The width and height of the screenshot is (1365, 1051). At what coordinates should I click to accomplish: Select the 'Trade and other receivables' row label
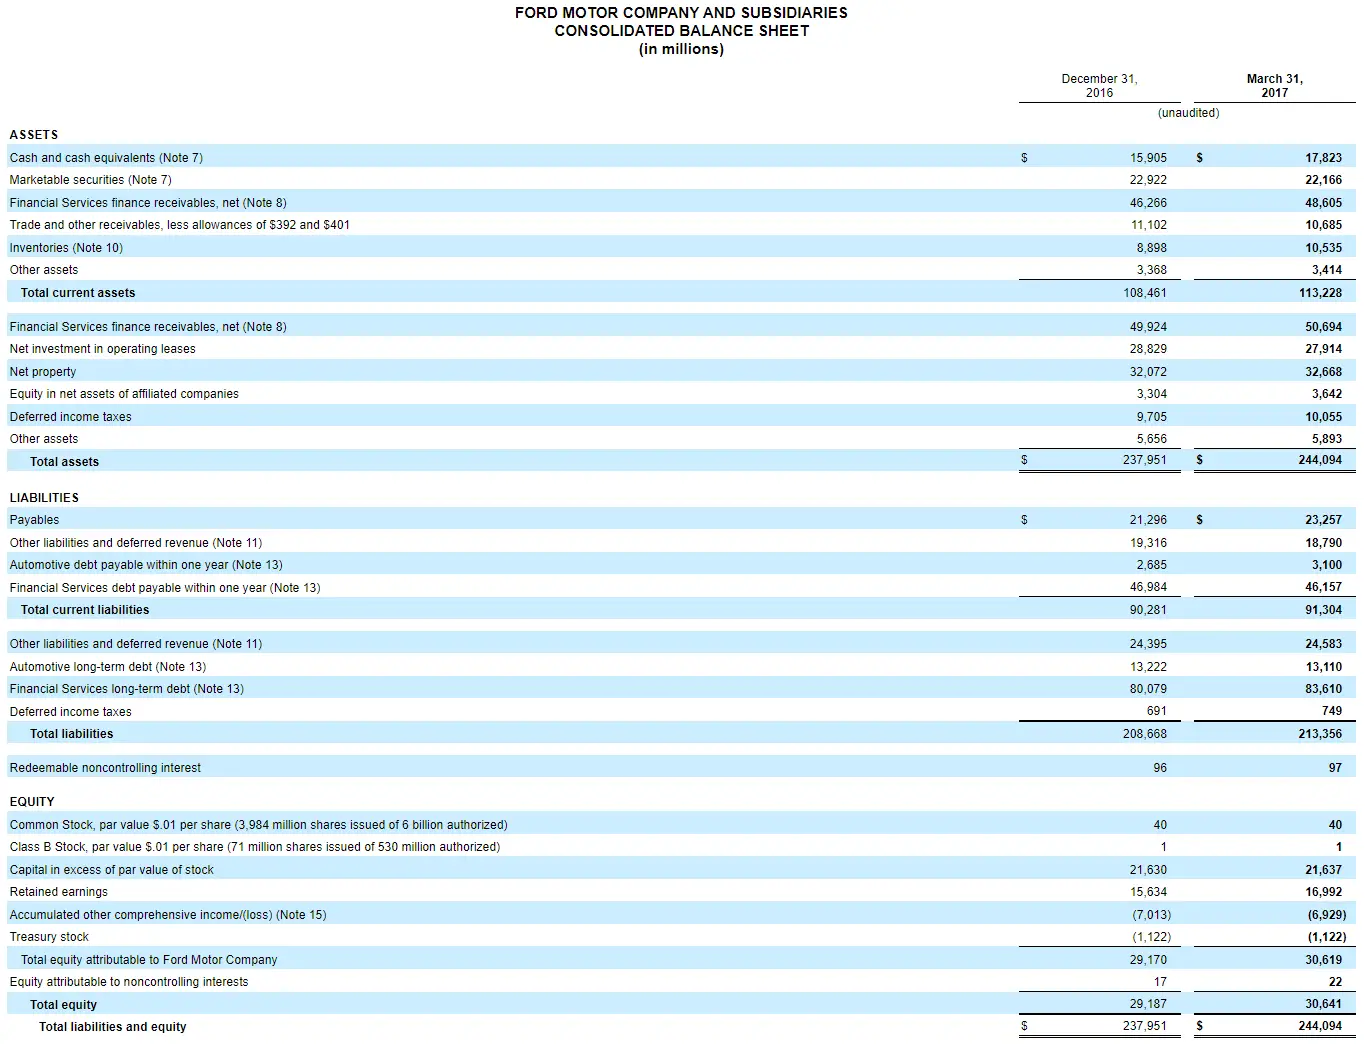coord(180,225)
